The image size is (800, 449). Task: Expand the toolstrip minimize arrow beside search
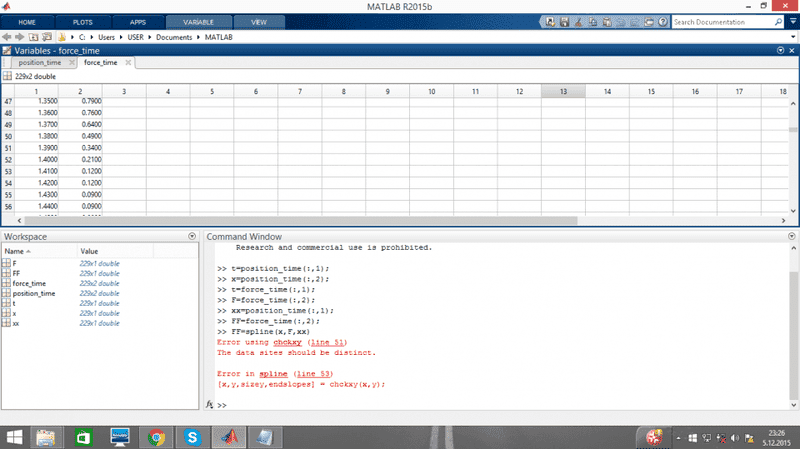(793, 21)
